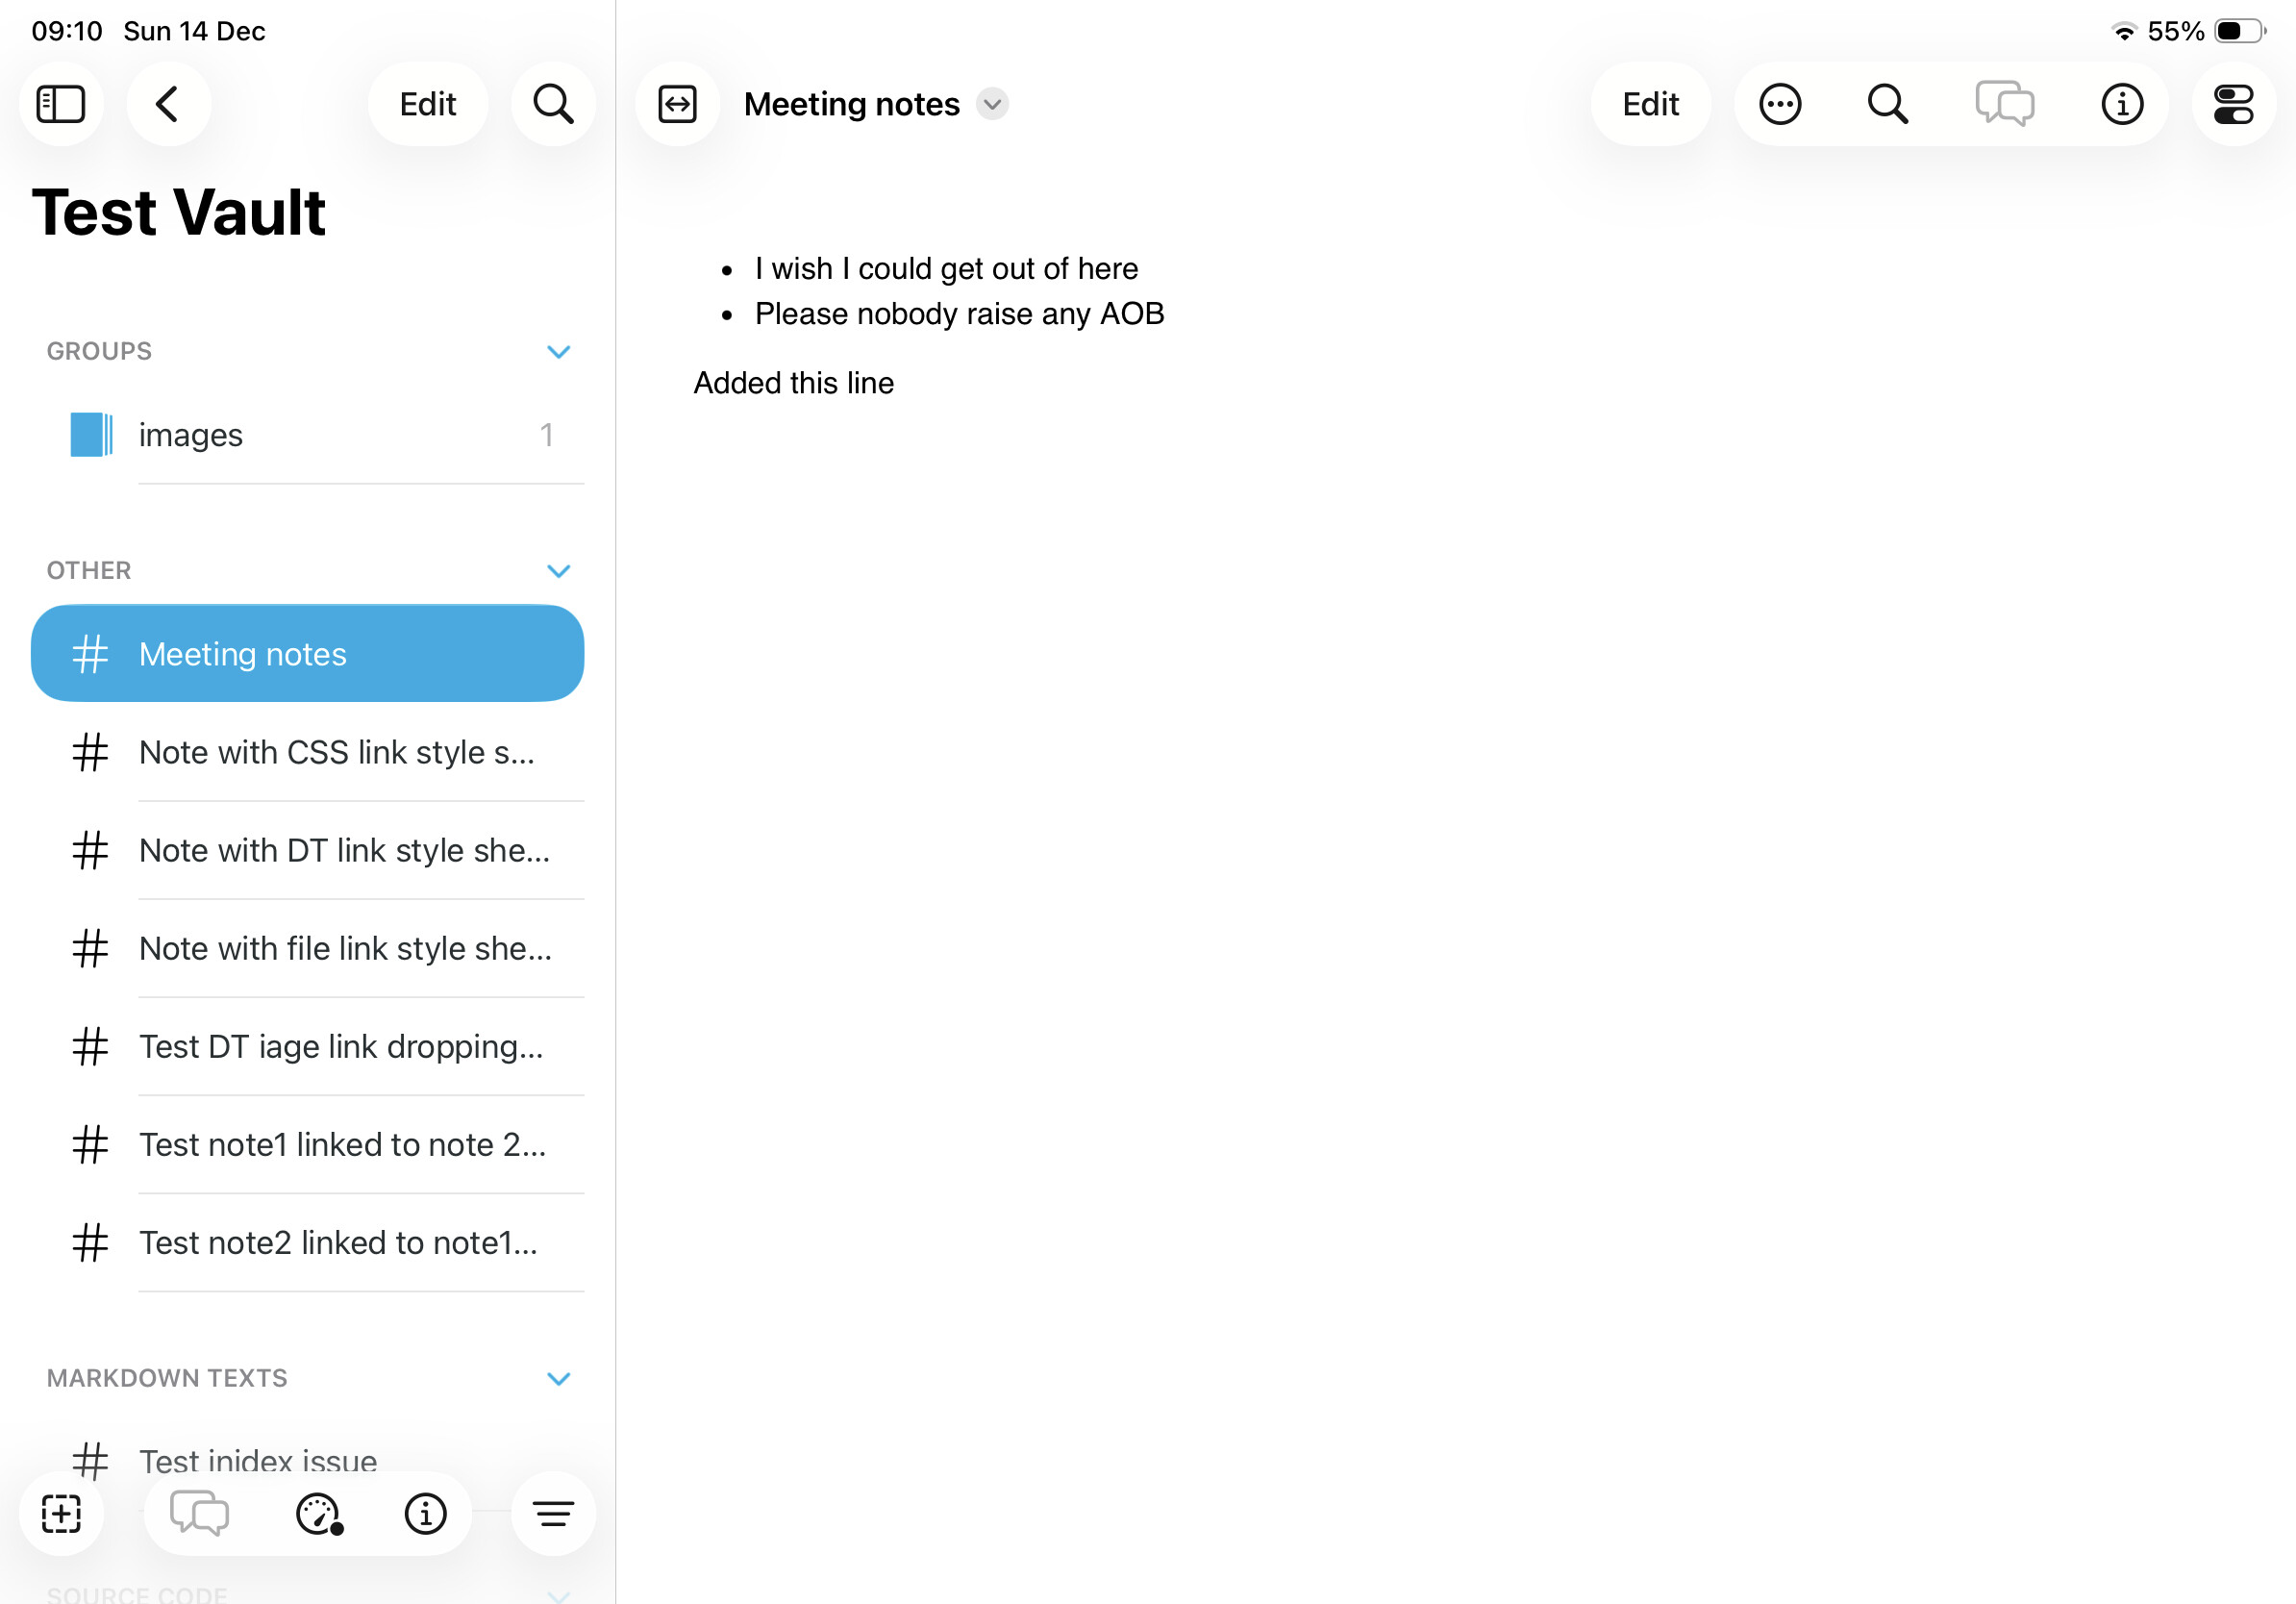Open the ellipsis more-actions menu

click(1780, 104)
